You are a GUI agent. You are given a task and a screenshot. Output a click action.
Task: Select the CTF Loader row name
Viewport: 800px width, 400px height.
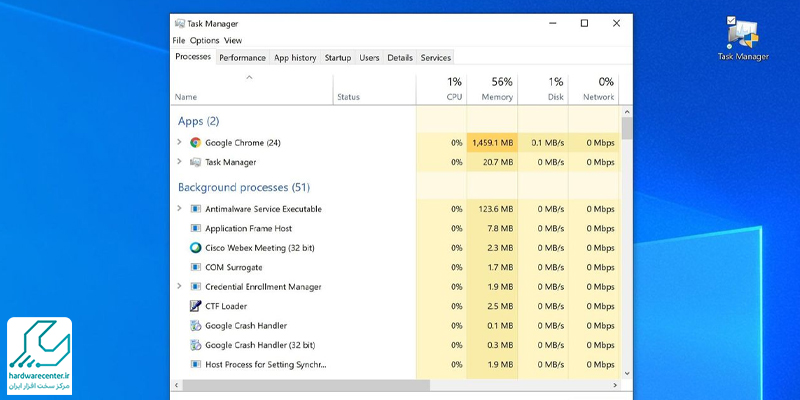click(226, 306)
